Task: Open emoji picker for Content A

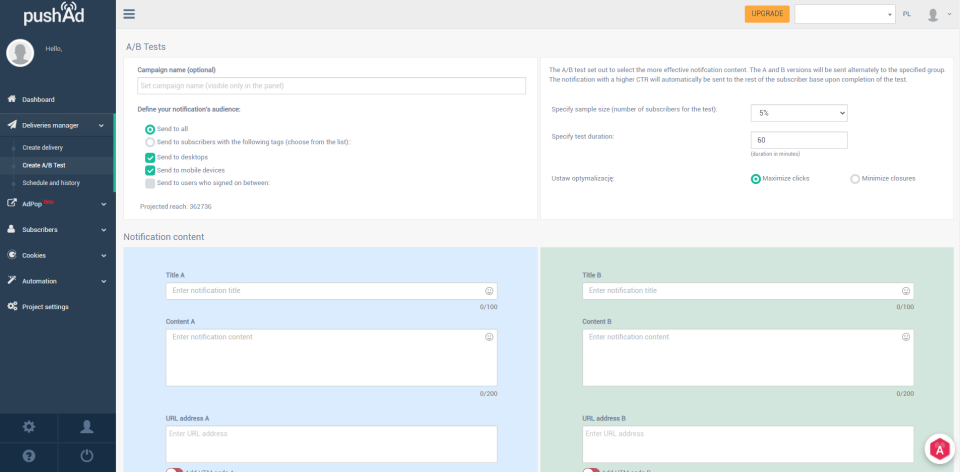Action: point(489,337)
